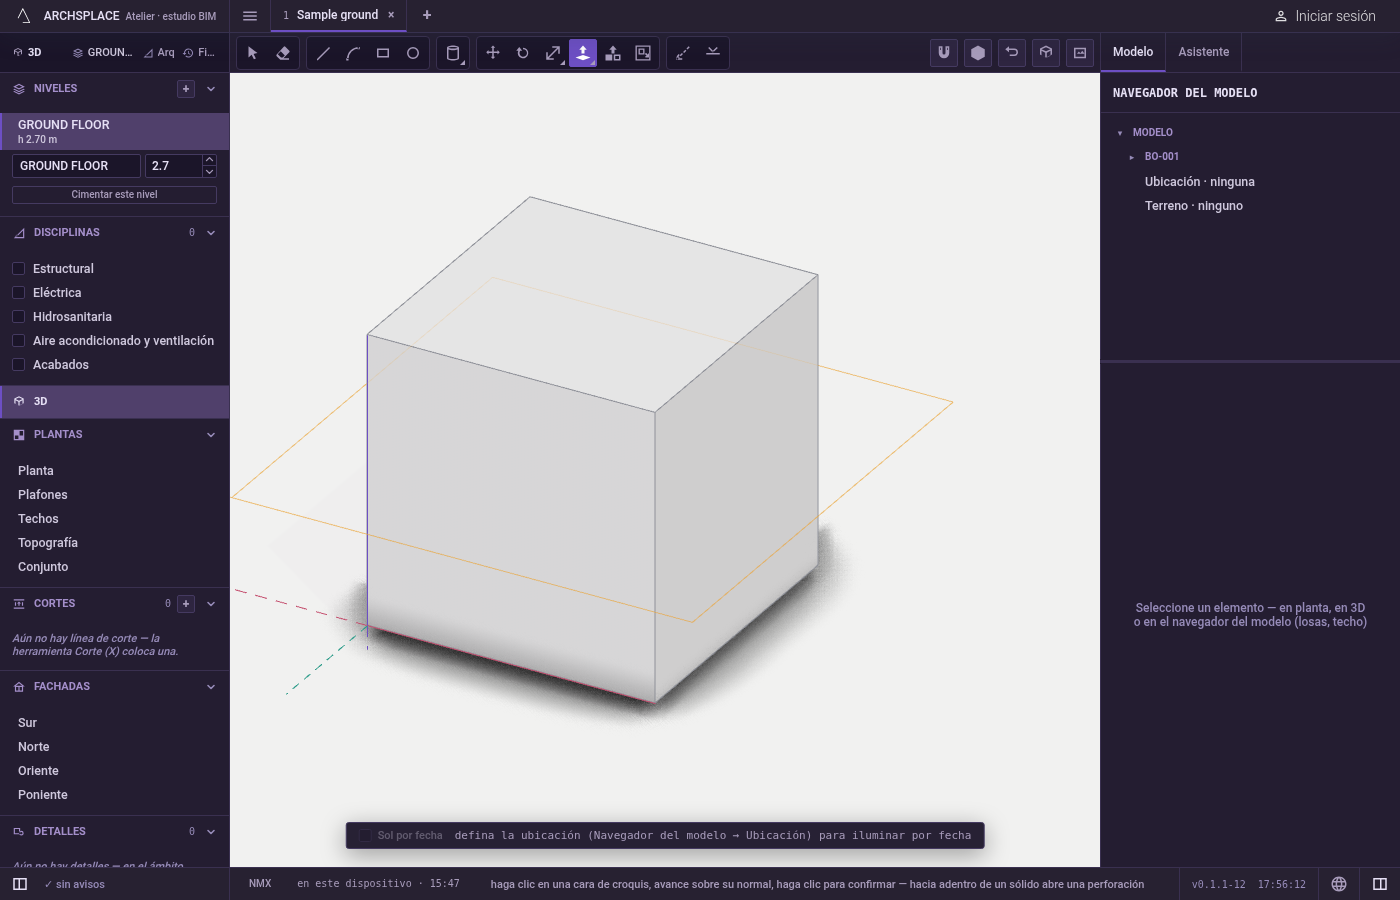
Task: Enable the Hidrosanitaria discipline checkbox
Action: coord(18,317)
